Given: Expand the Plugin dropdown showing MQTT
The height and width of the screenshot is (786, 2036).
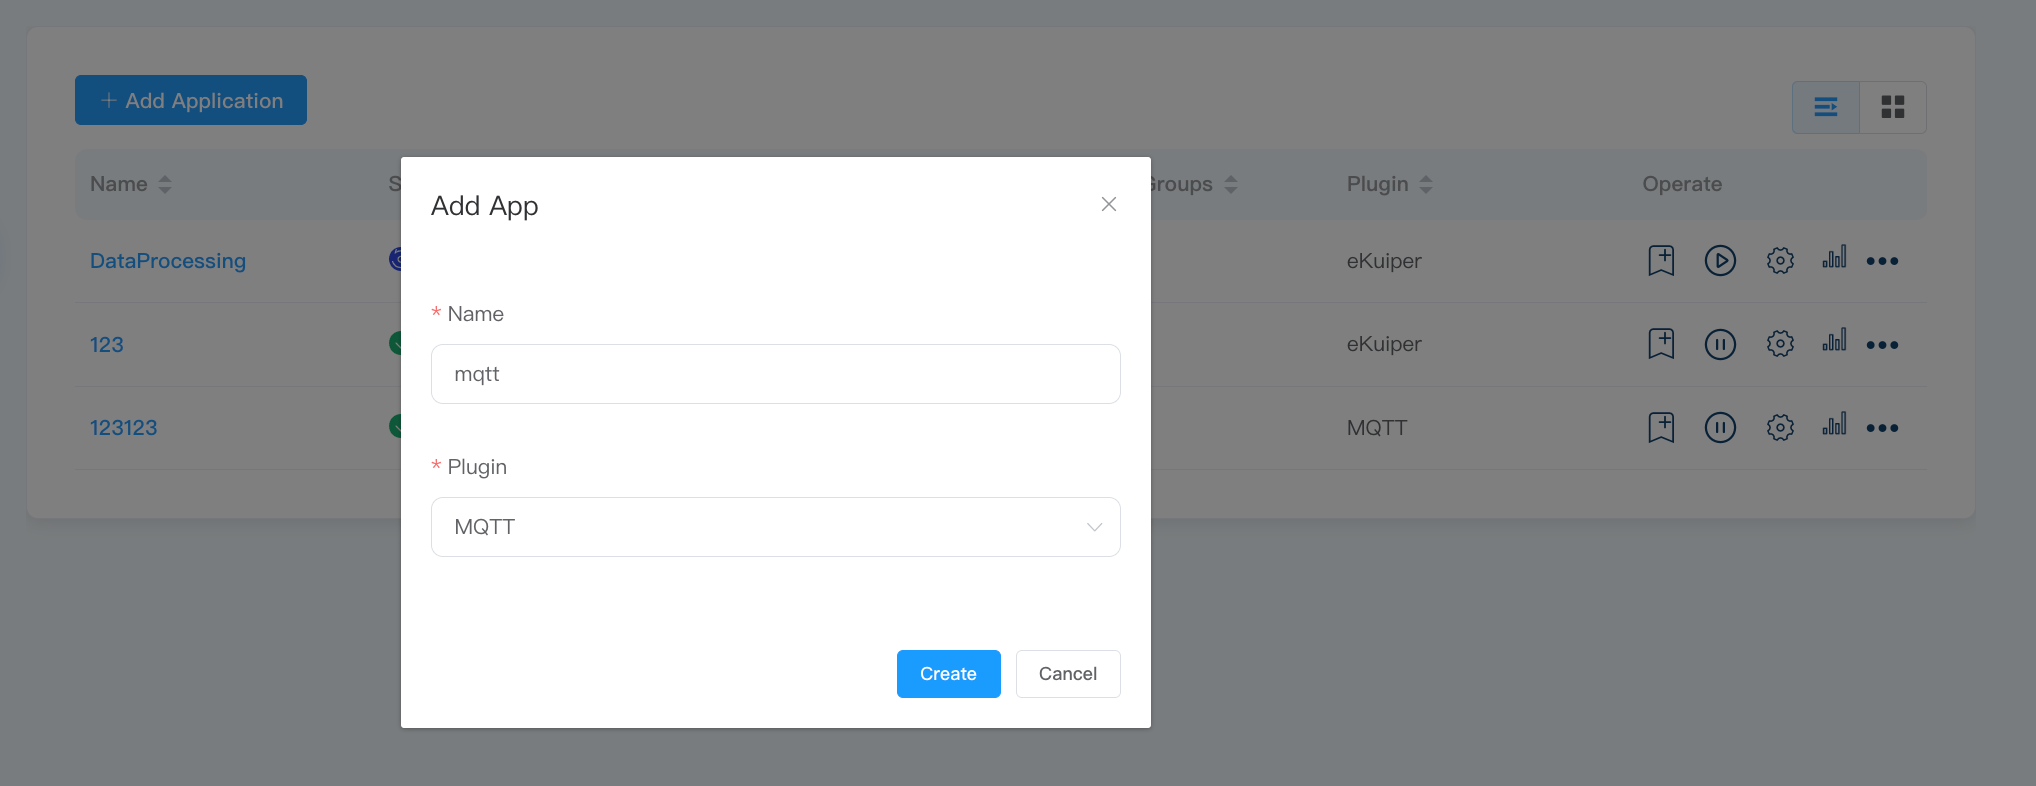Looking at the screenshot, I should click(775, 527).
